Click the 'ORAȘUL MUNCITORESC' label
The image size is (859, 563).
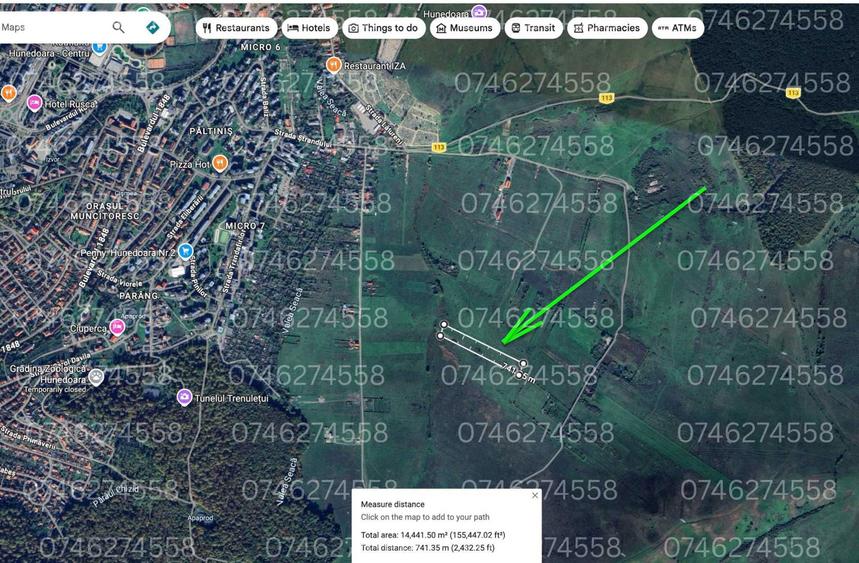point(105,211)
